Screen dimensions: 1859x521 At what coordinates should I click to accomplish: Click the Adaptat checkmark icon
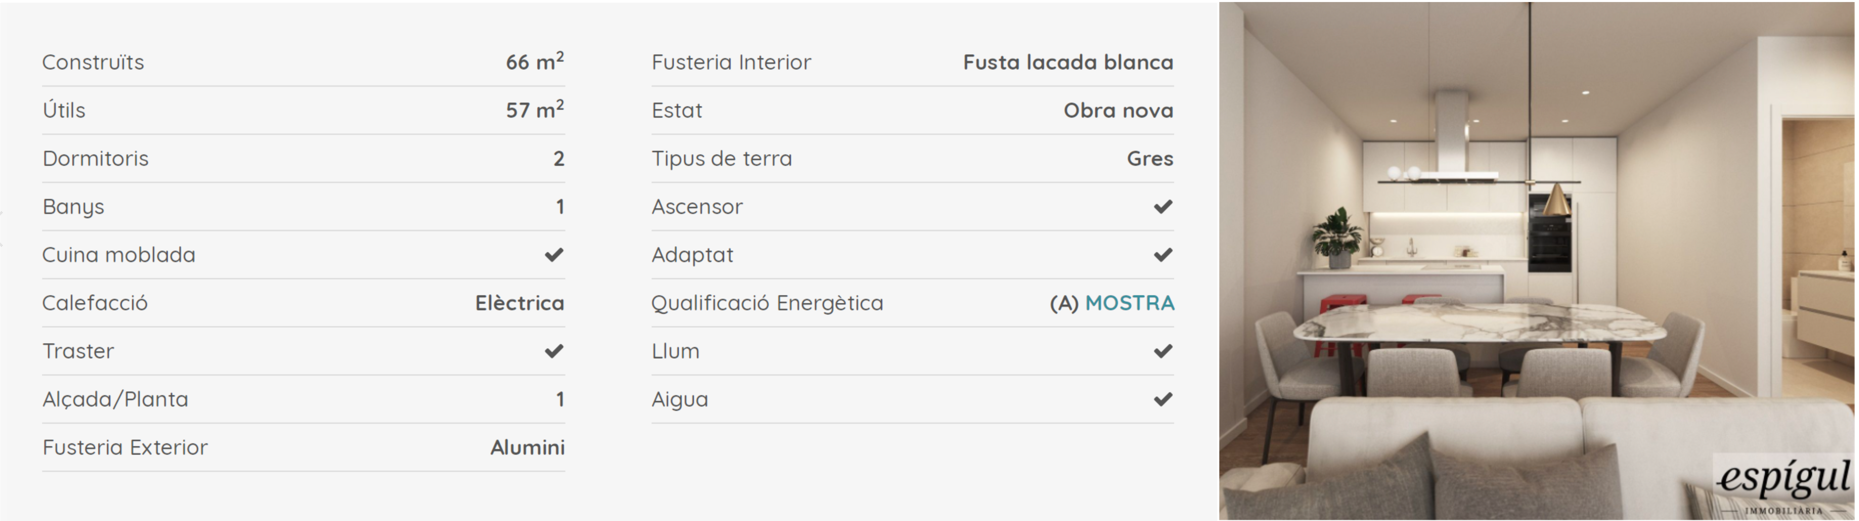tap(1163, 255)
